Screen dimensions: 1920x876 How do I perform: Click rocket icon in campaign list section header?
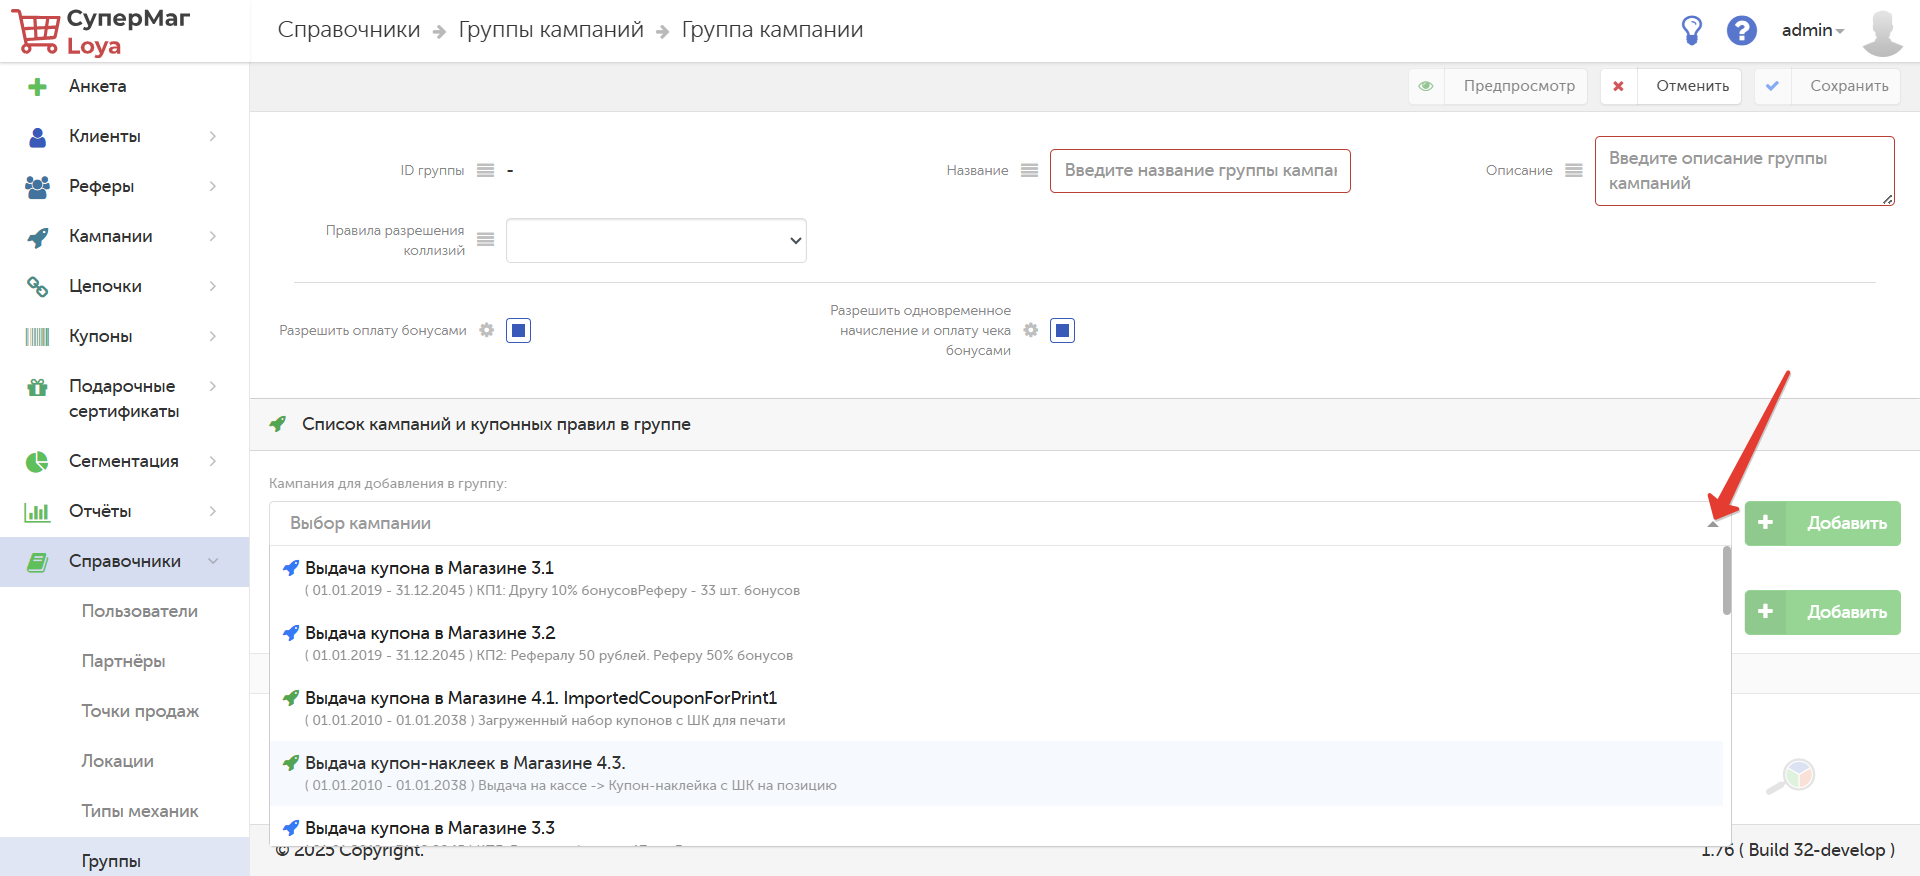tap(278, 424)
